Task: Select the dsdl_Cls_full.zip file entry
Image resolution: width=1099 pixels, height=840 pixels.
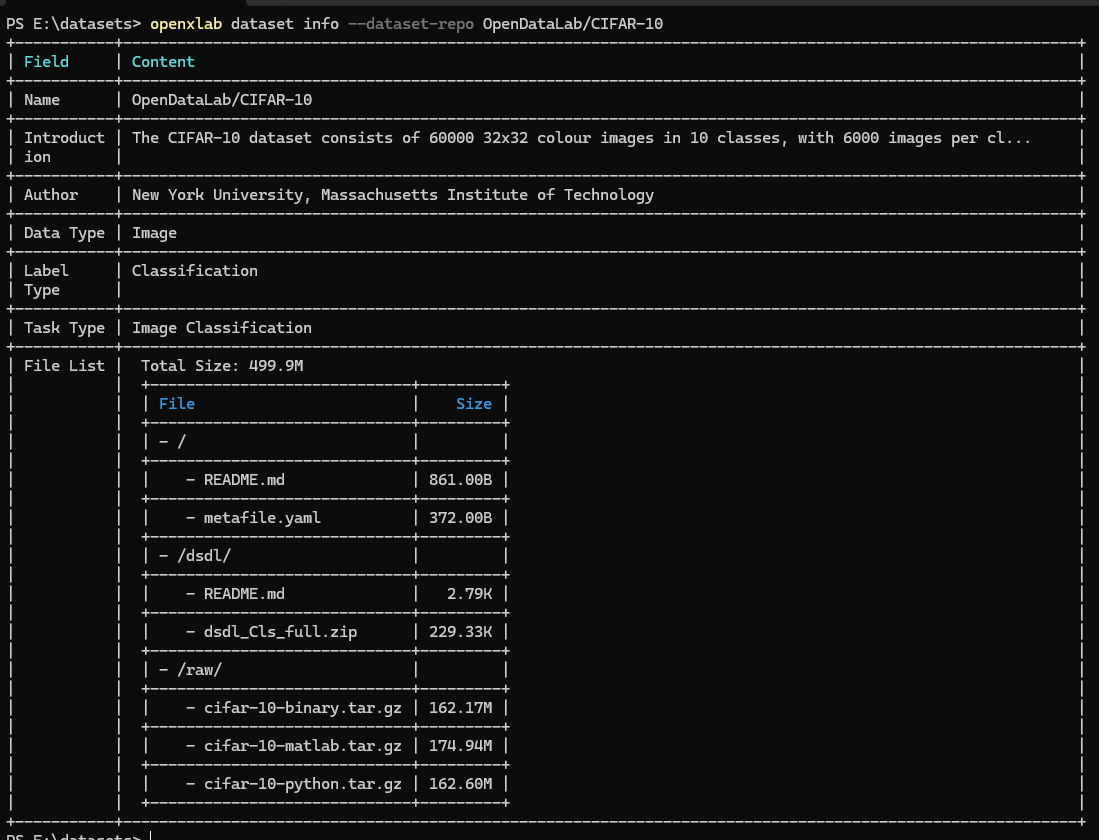Action: coord(280,632)
